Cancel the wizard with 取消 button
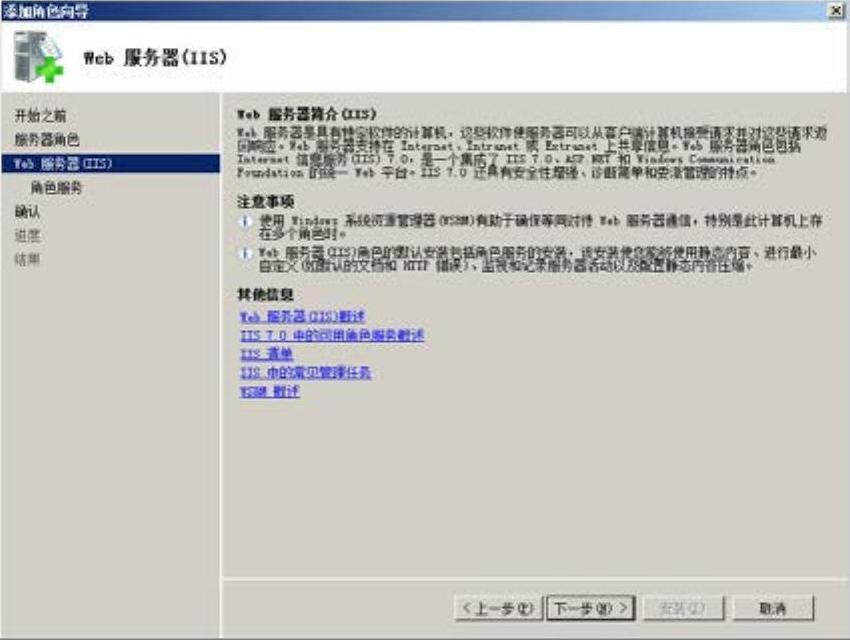This screenshot has width=850, height=640. click(x=773, y=609)
